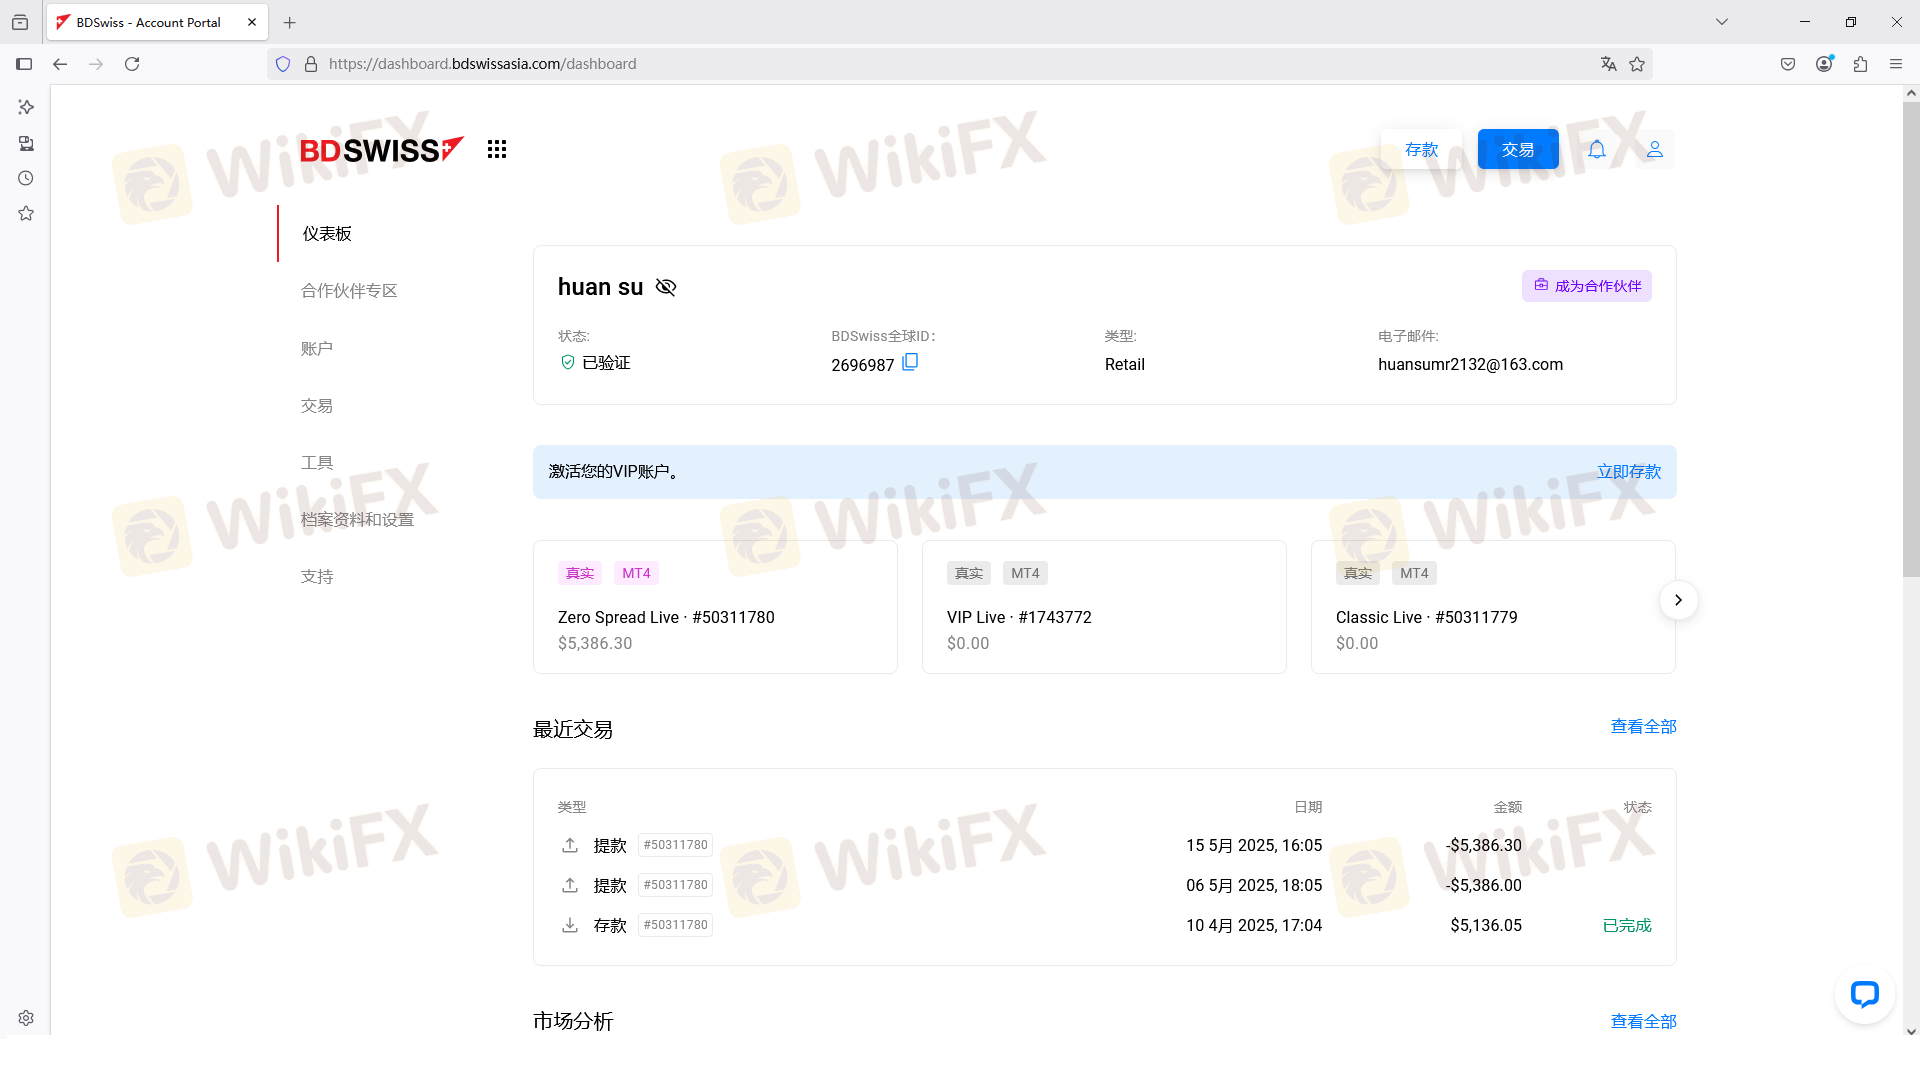The height and width of the screenshot is (1080, 1920).
Task: Open the list all tabs dropdown
Action: coord(1722,22)
